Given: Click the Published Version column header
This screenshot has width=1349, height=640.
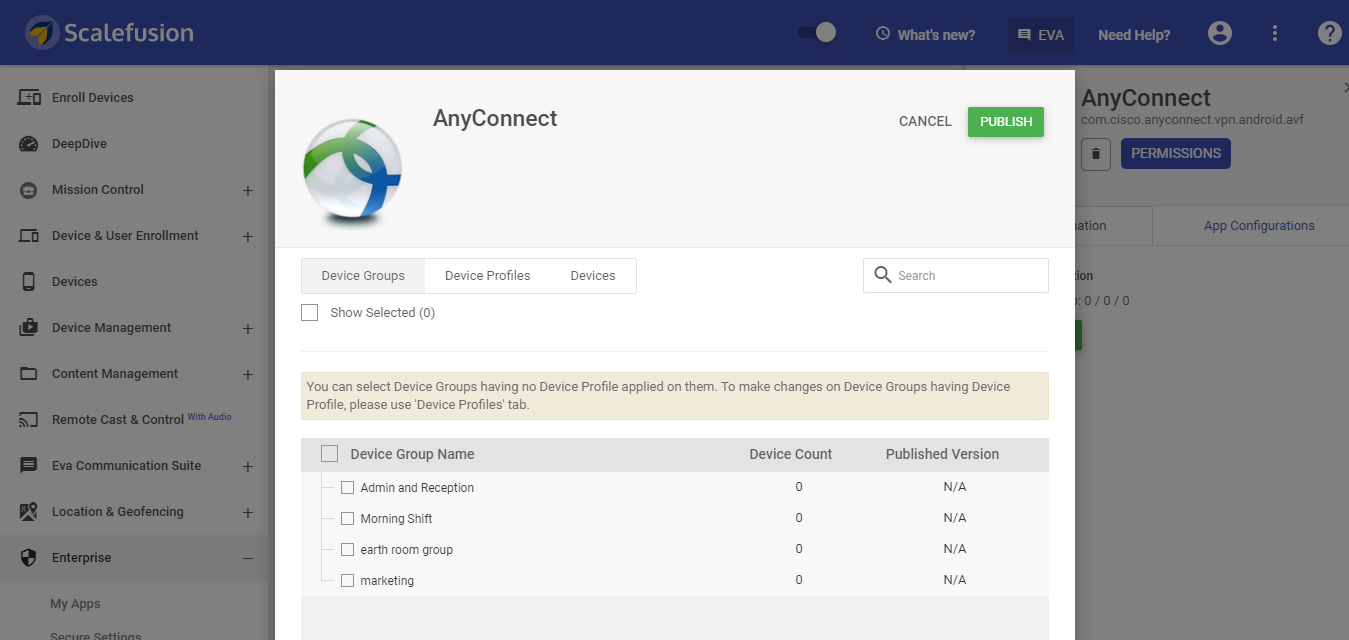Looking at the screenshot, I should (942, 454).
